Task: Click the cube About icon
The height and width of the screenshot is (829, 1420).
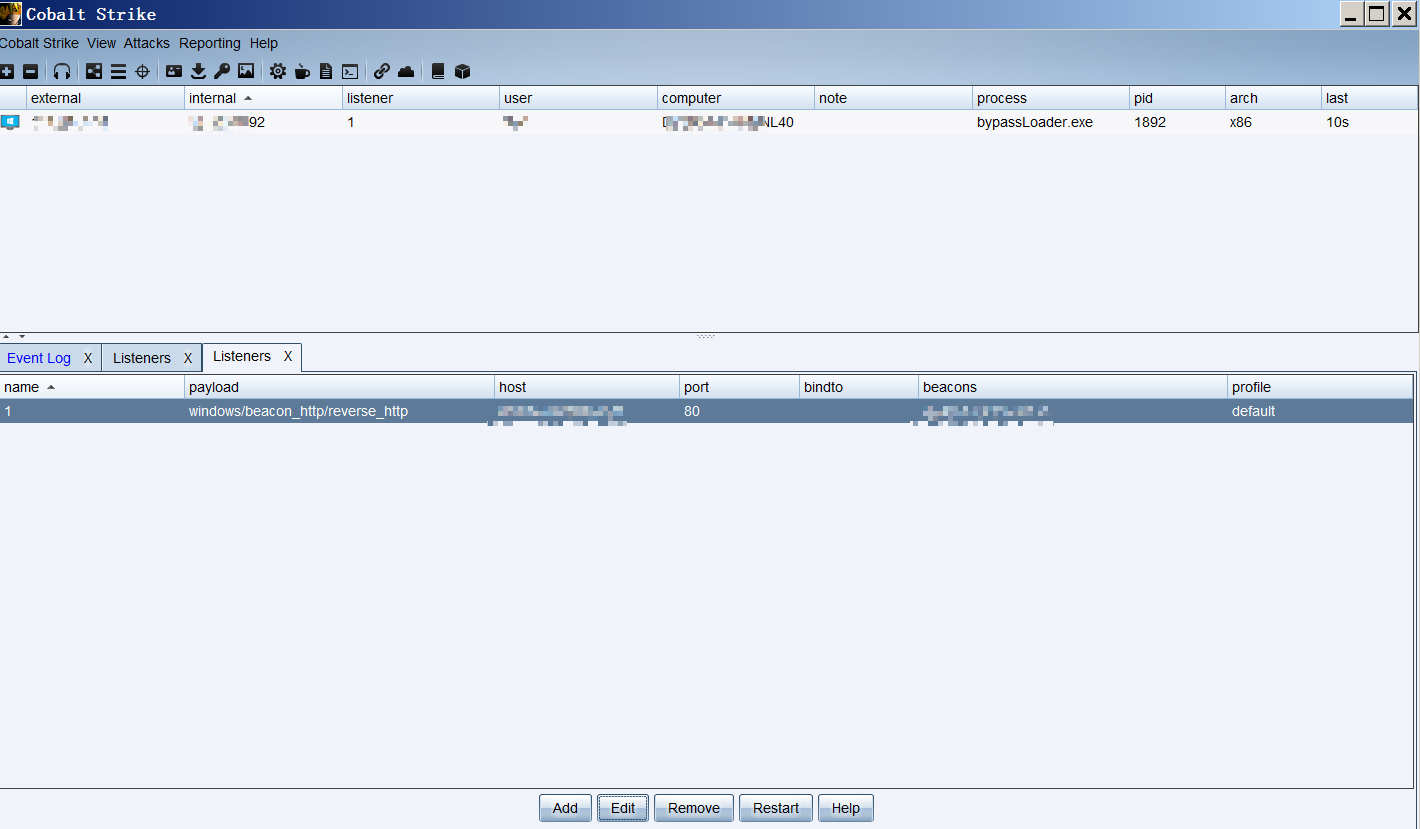Action: tap(462, 71)
